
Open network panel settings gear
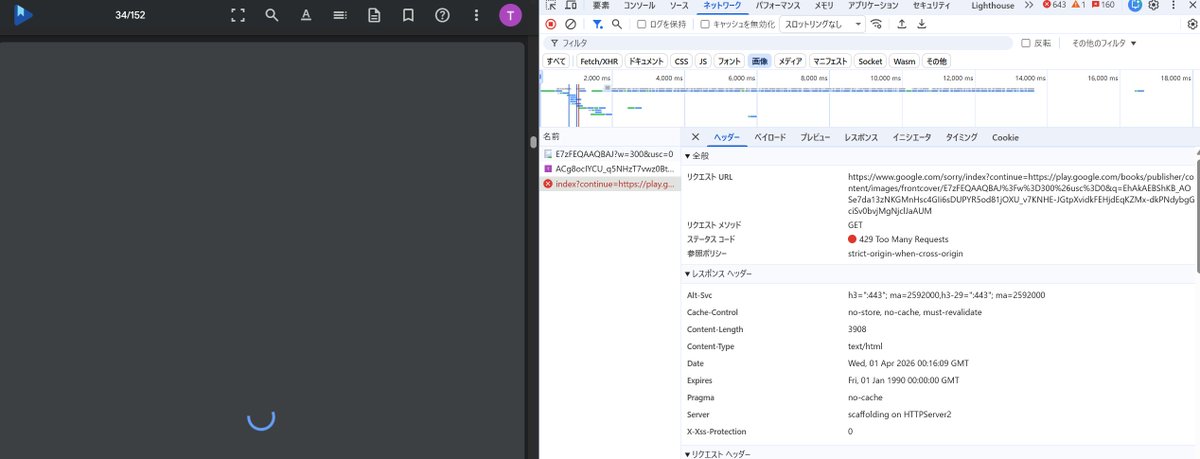(1191, 24)
